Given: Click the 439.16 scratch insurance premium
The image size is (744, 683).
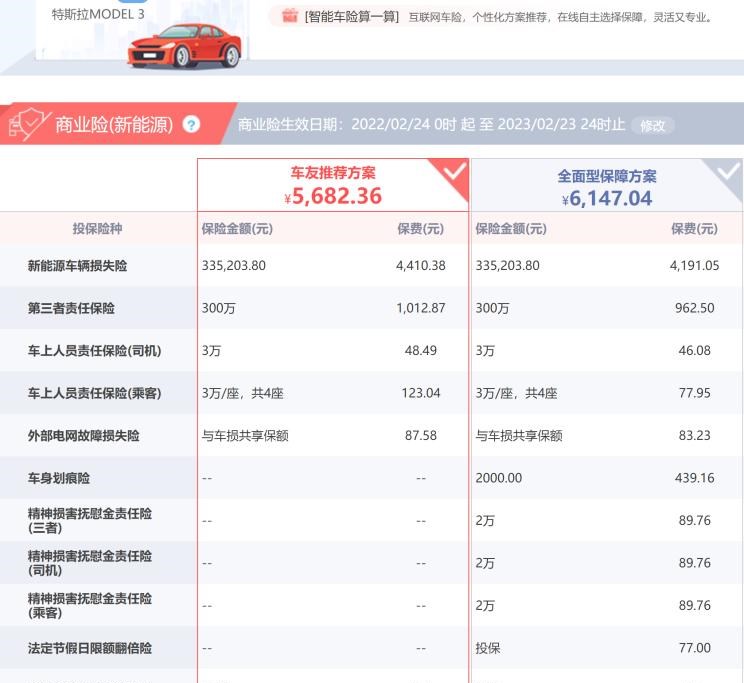Looking at the screenshot, I should click(695, 478).
